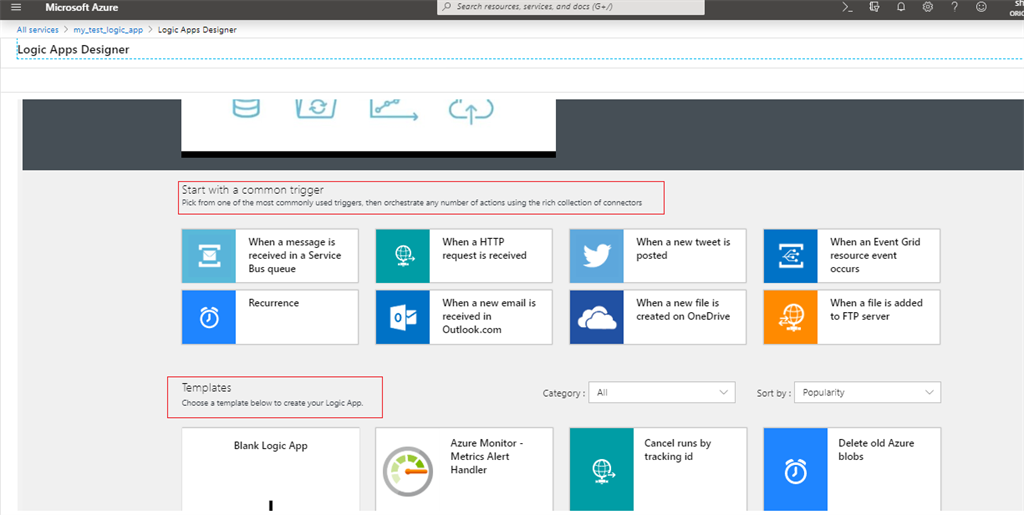Open the Sort by Popularity dropdown
1024x515 pixels.
pos(867,392)
